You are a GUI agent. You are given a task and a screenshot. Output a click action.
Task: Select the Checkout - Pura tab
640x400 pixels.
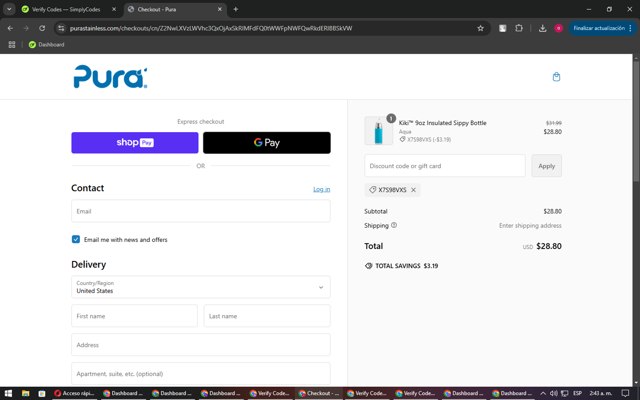coord(175,9)
